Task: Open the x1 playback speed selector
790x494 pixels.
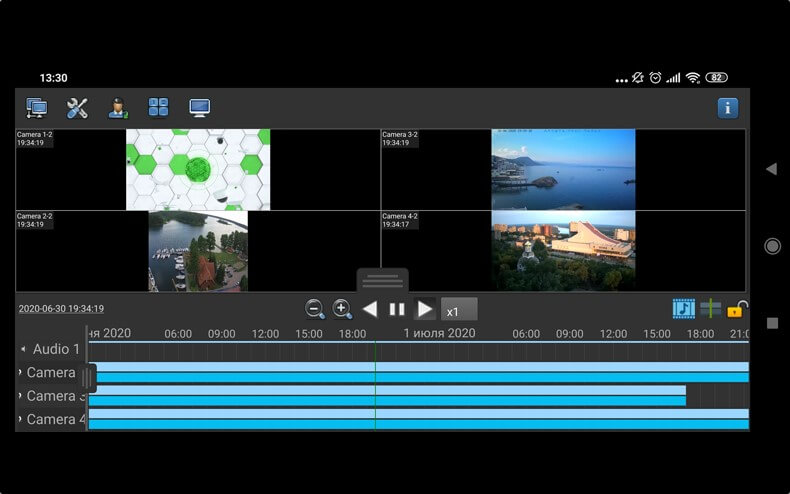Action: [x=459, y=310]
